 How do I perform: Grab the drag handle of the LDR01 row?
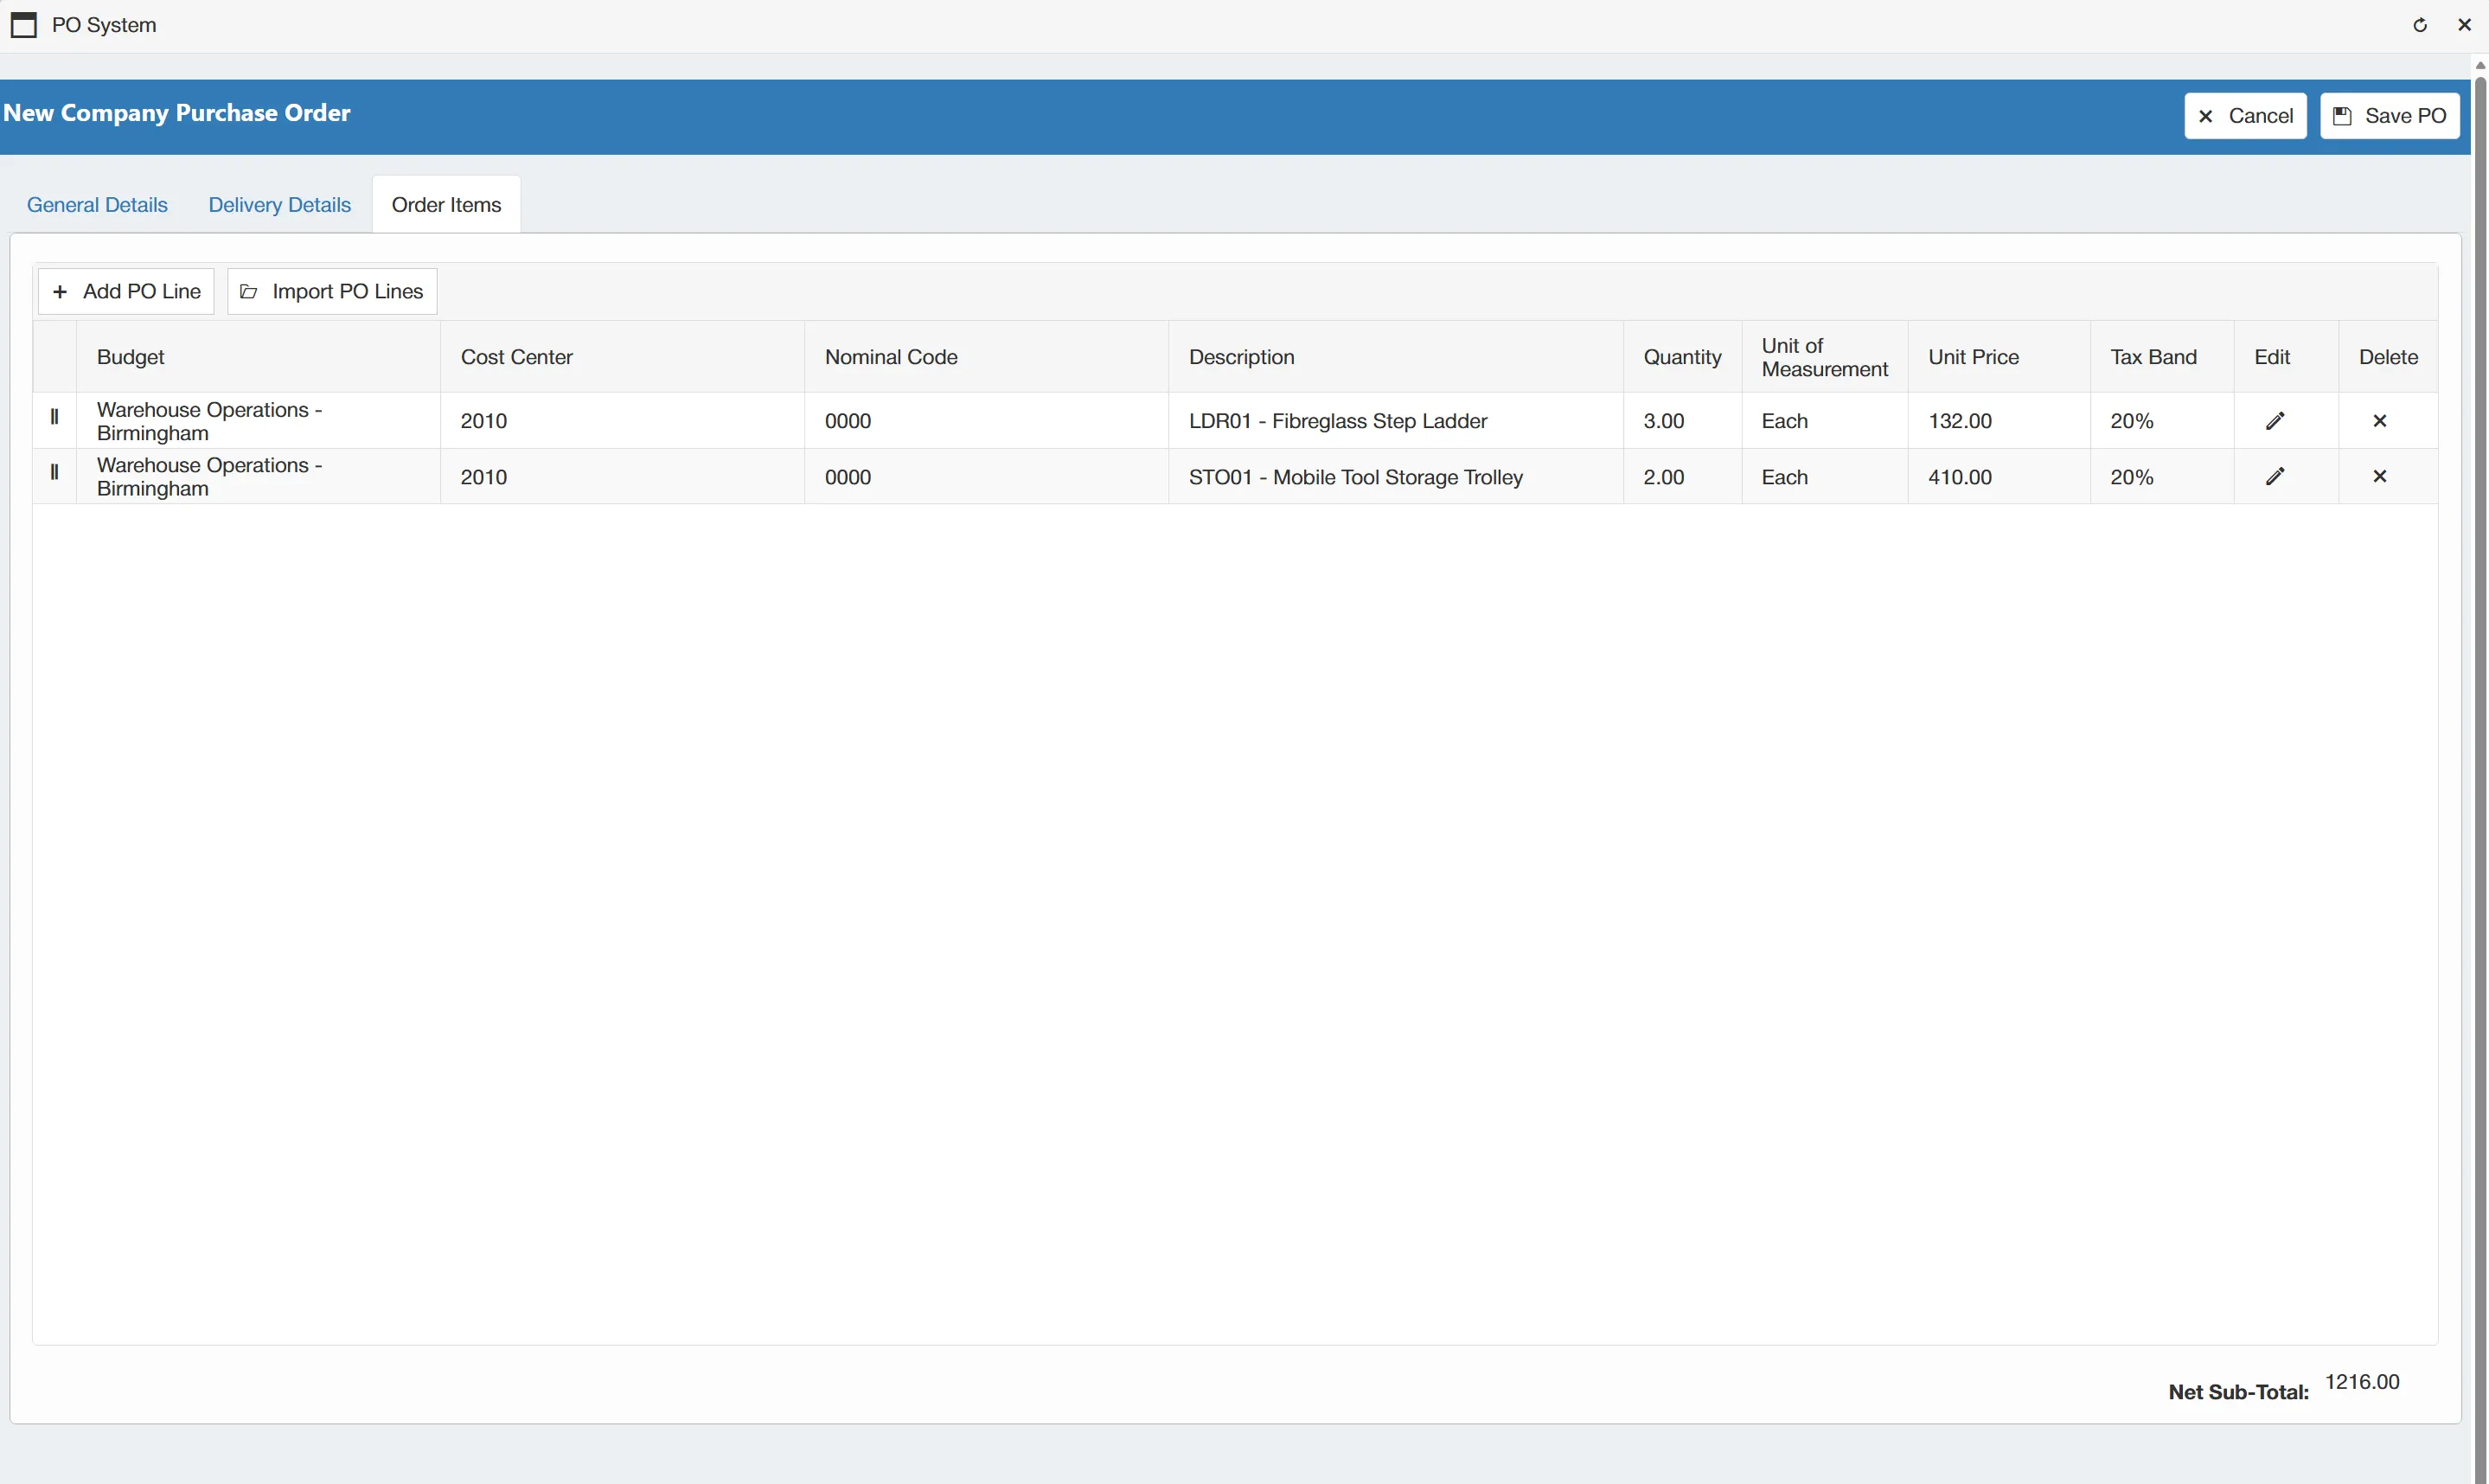point(55,417)
